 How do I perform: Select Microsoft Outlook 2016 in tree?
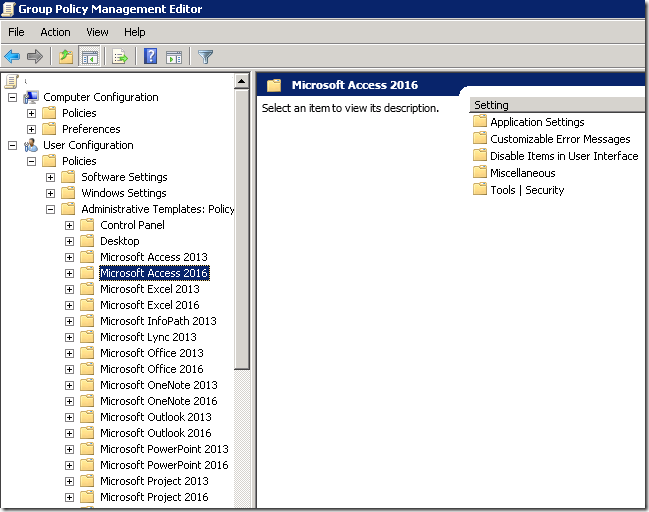click(x=156, y=433)
